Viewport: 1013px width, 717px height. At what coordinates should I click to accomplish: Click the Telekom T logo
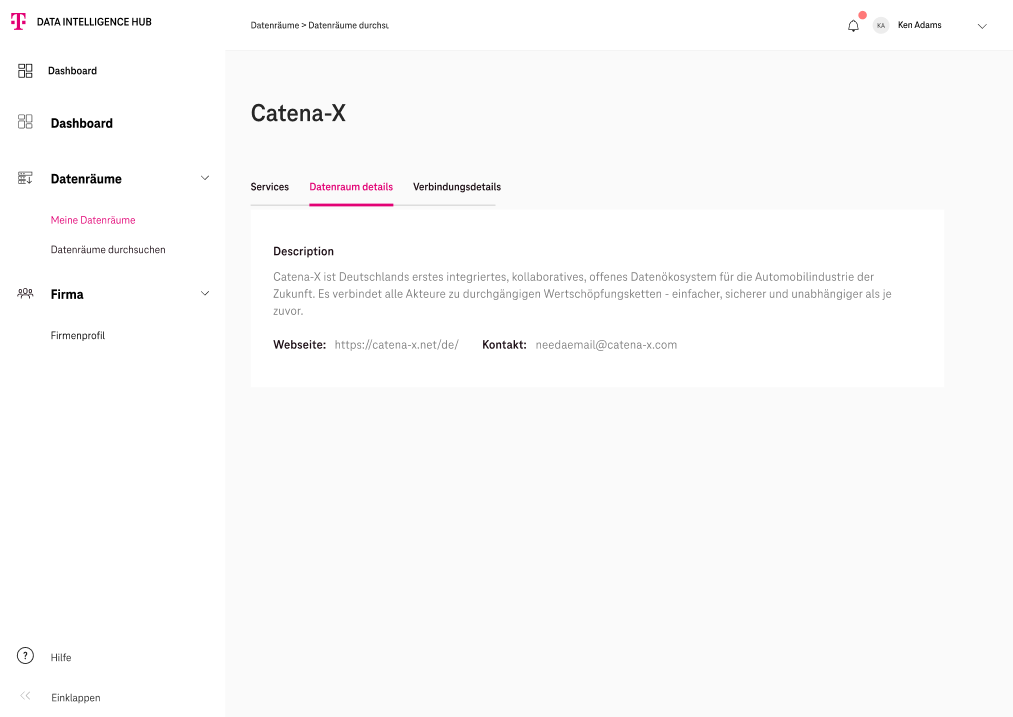(18, 21)
